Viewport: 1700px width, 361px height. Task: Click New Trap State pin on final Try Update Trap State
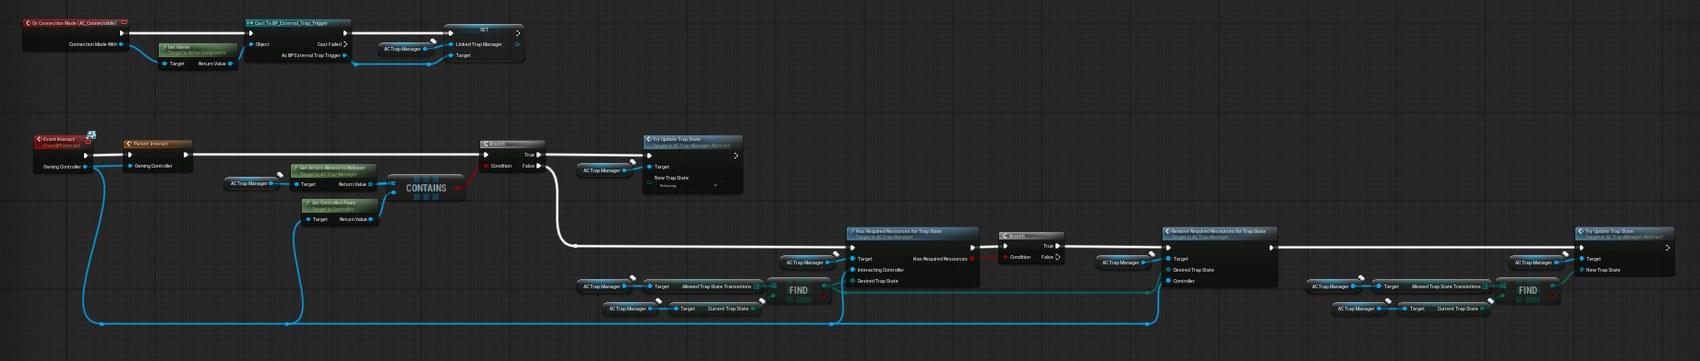point(1581,270)
